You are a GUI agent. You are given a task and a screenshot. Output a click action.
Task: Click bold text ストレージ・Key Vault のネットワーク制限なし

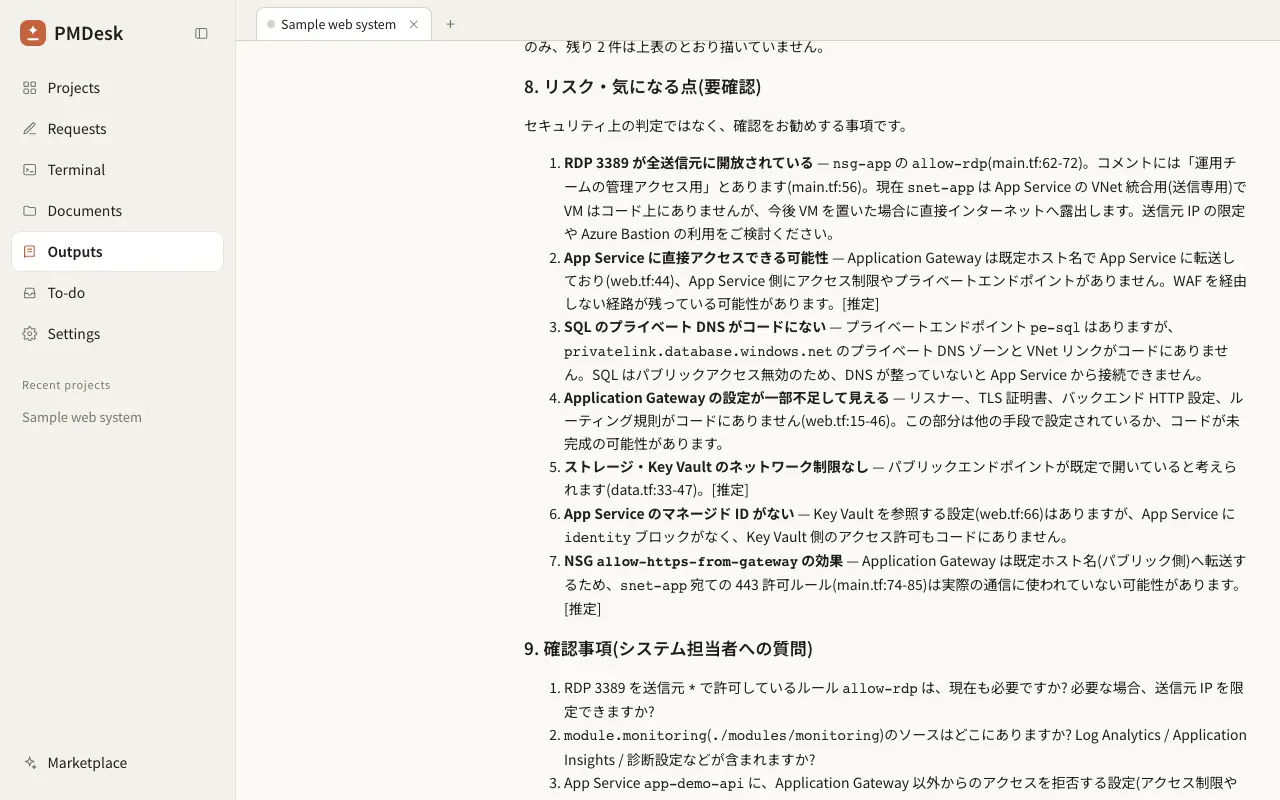(x=716, y=467)
